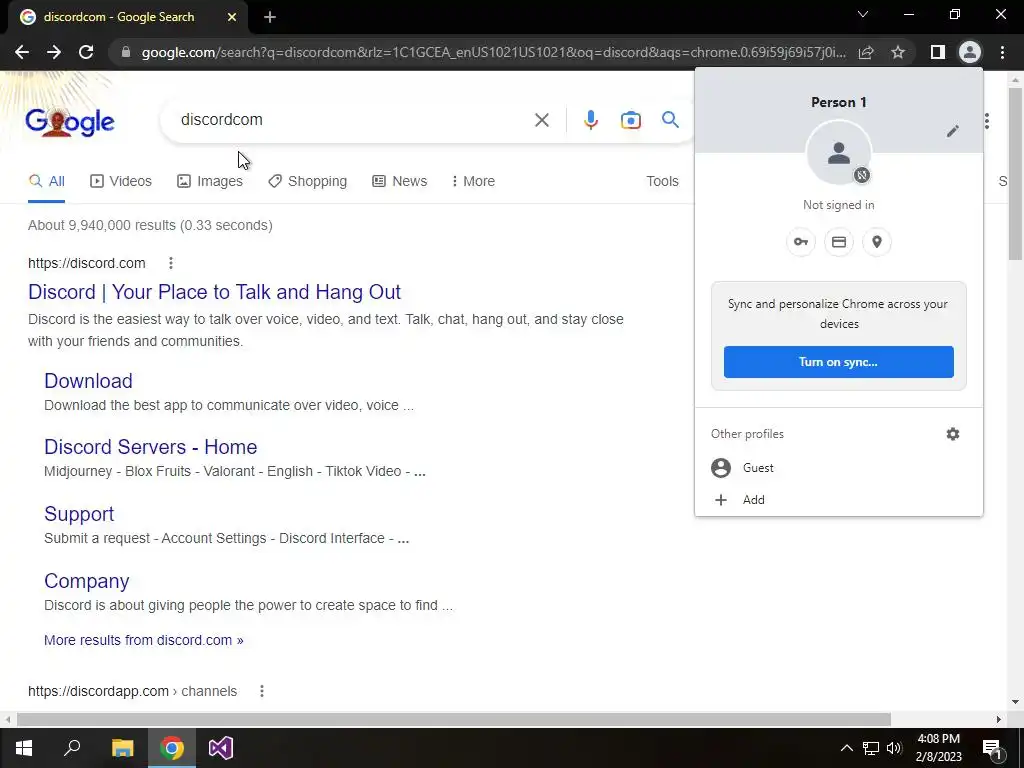Click the horizontal scrollbar thumb
Image resolution: width=1024 pixels, height=768 pixels.
454,719
